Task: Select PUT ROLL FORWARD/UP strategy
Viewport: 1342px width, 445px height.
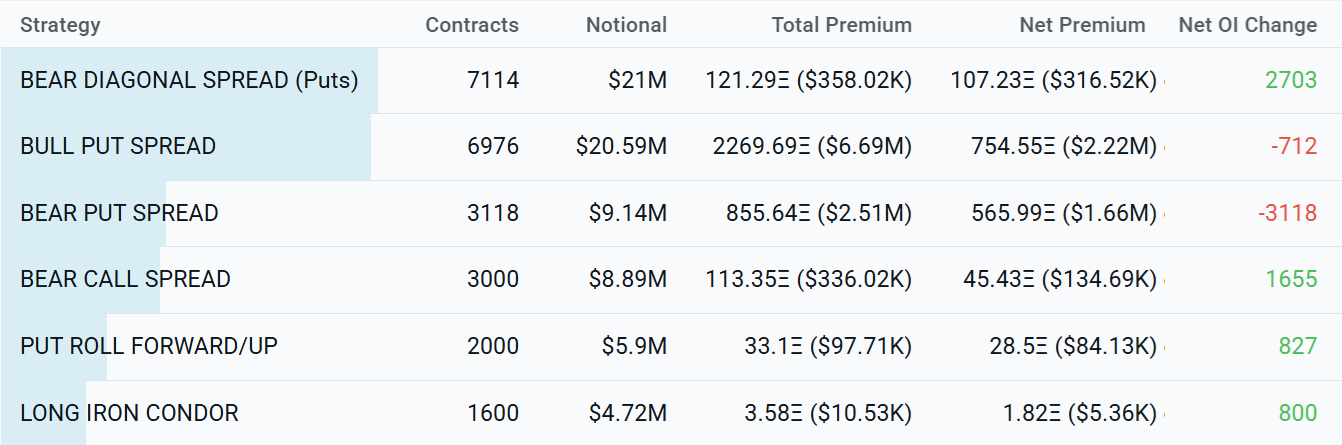Action: [149, 346]
